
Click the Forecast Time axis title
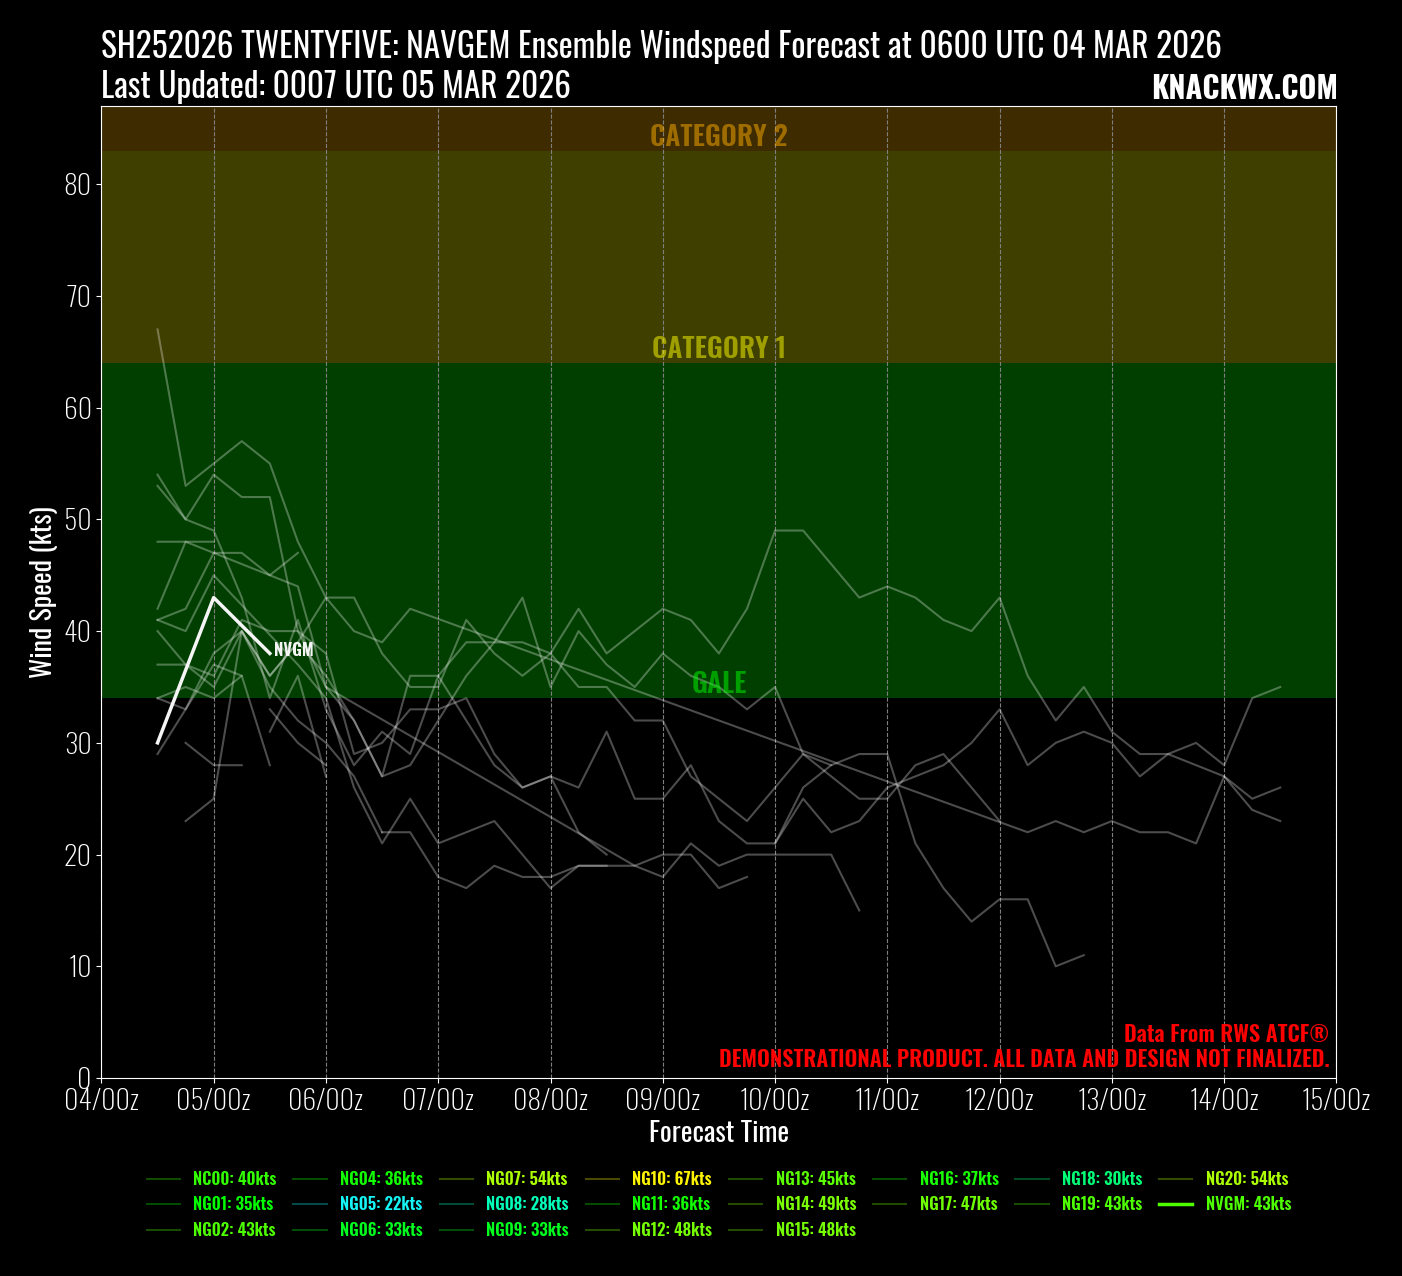[718, 1132]
